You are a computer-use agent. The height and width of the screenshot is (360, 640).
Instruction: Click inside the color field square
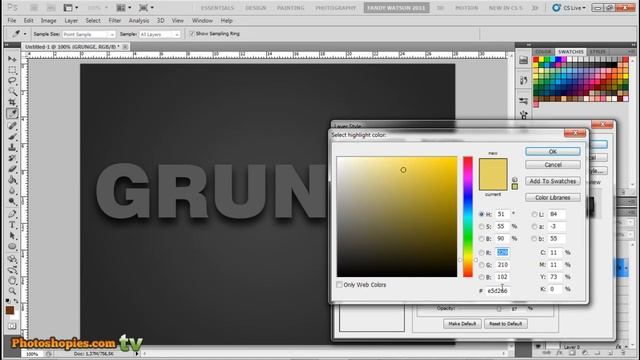click(x=397, y=217)
